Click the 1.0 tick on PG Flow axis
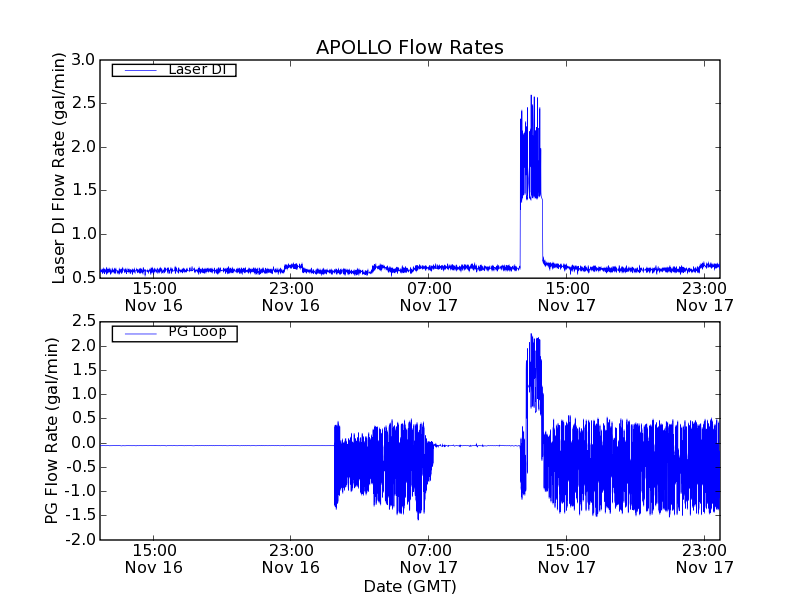 (83, 394)
